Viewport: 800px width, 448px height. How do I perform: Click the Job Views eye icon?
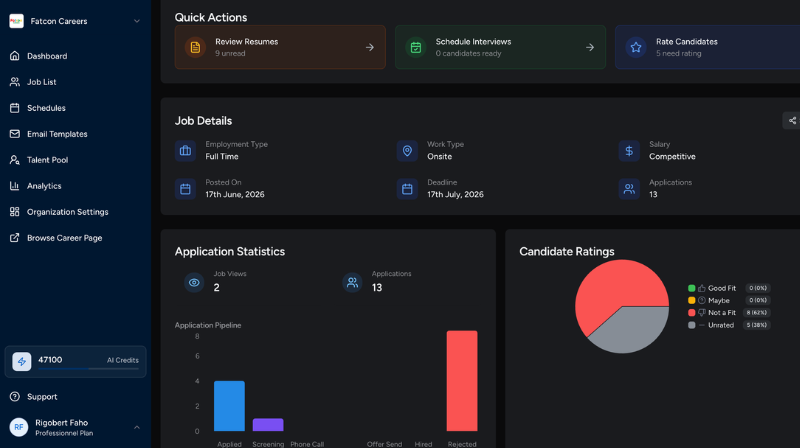(194, 282)
